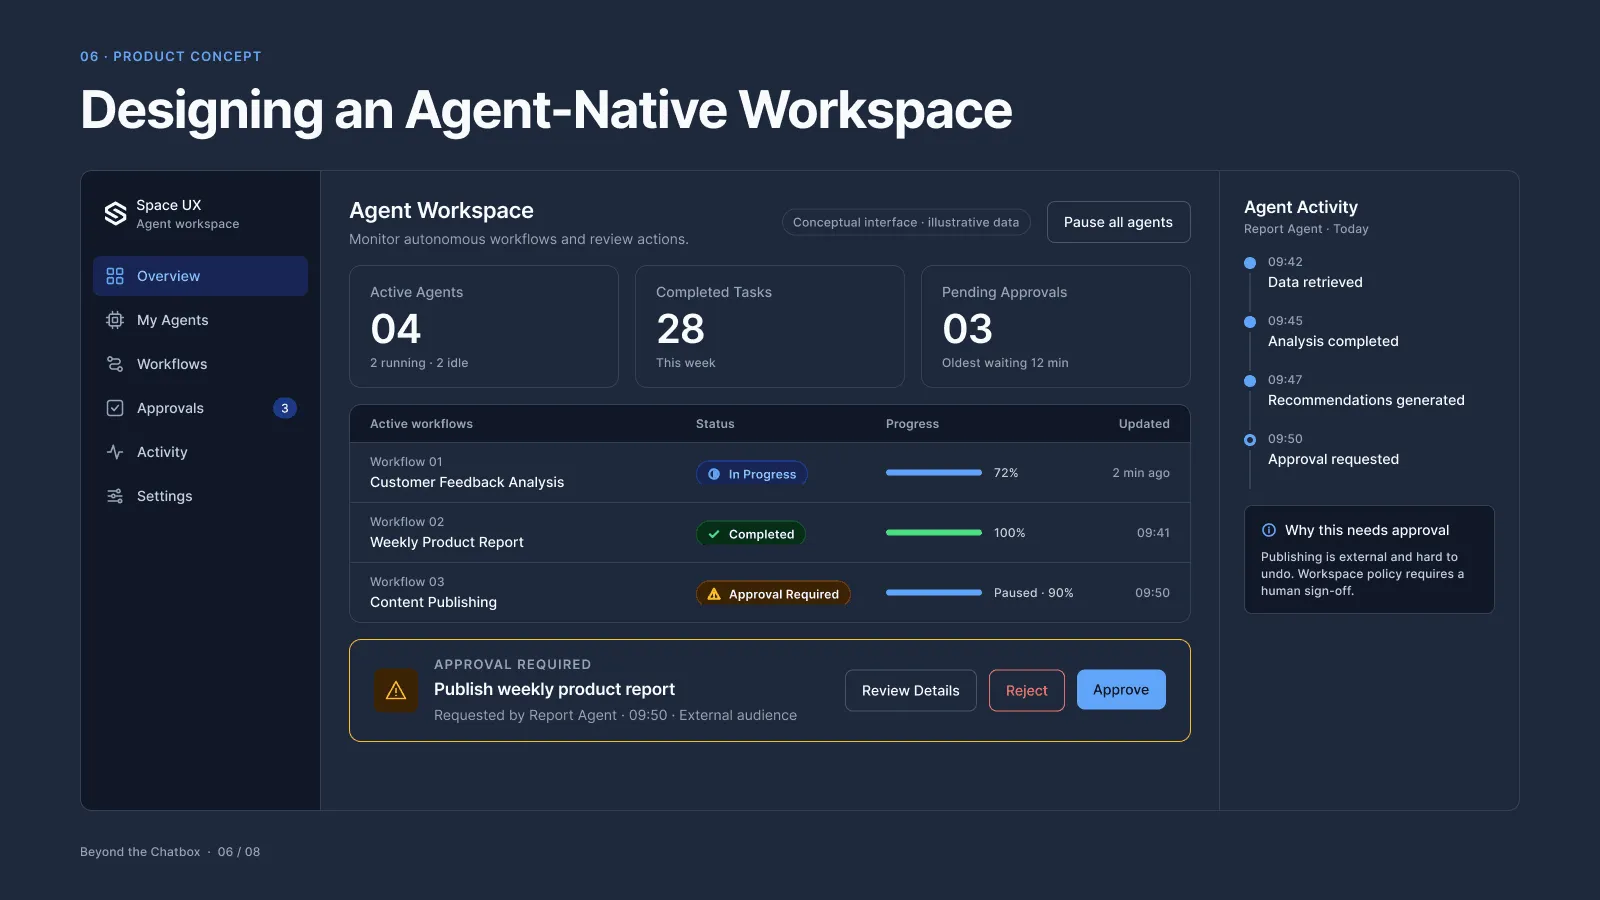Select the 09:42 Data retrieved timeline dot
The image size is (1600, 900).
(1250, 263)
